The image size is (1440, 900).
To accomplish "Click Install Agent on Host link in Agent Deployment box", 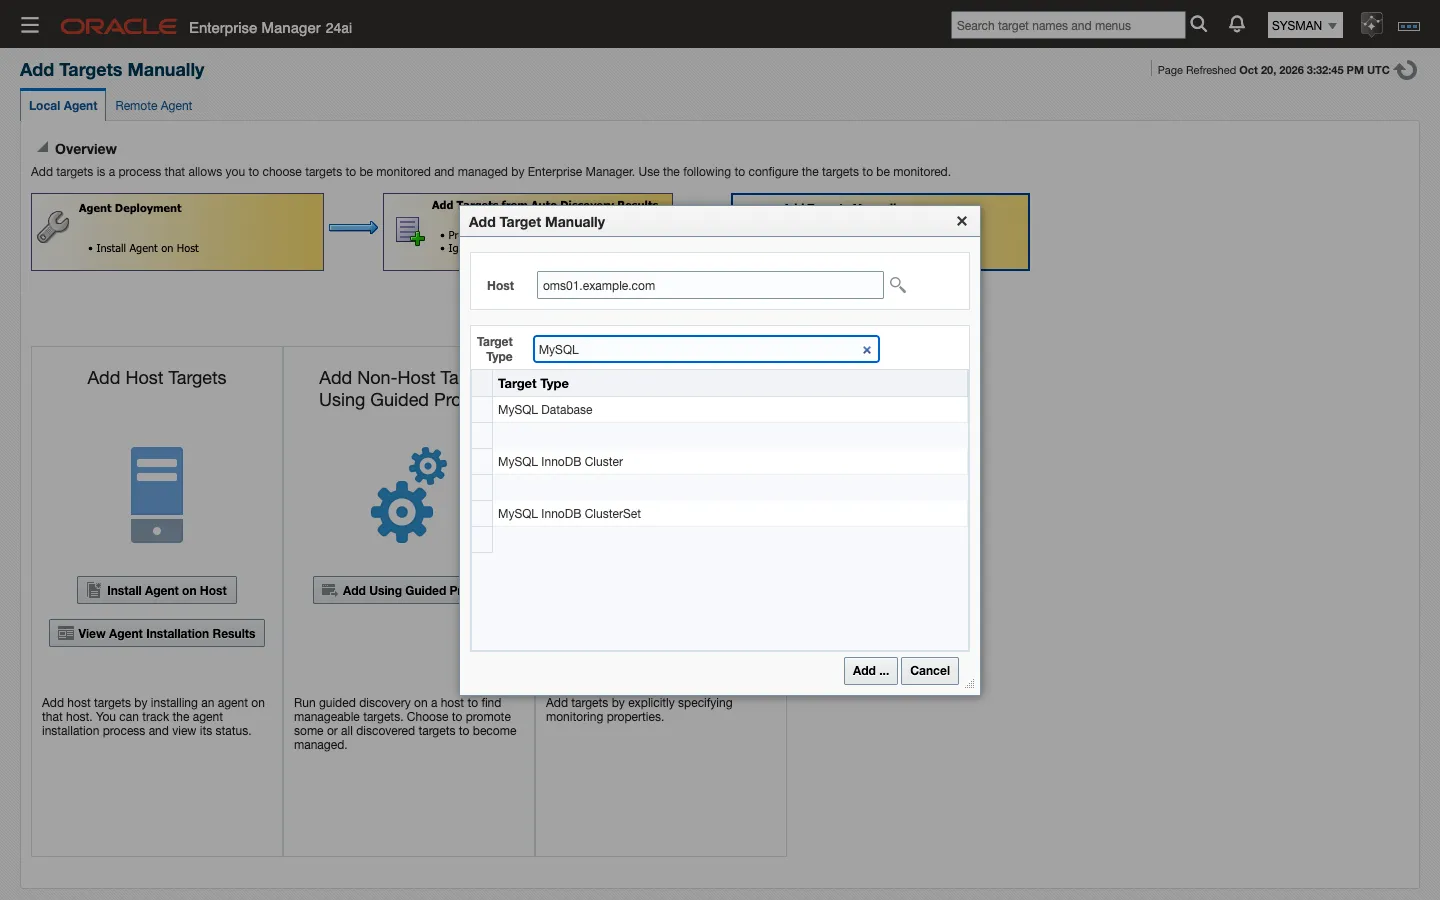I will coord(147,248).
